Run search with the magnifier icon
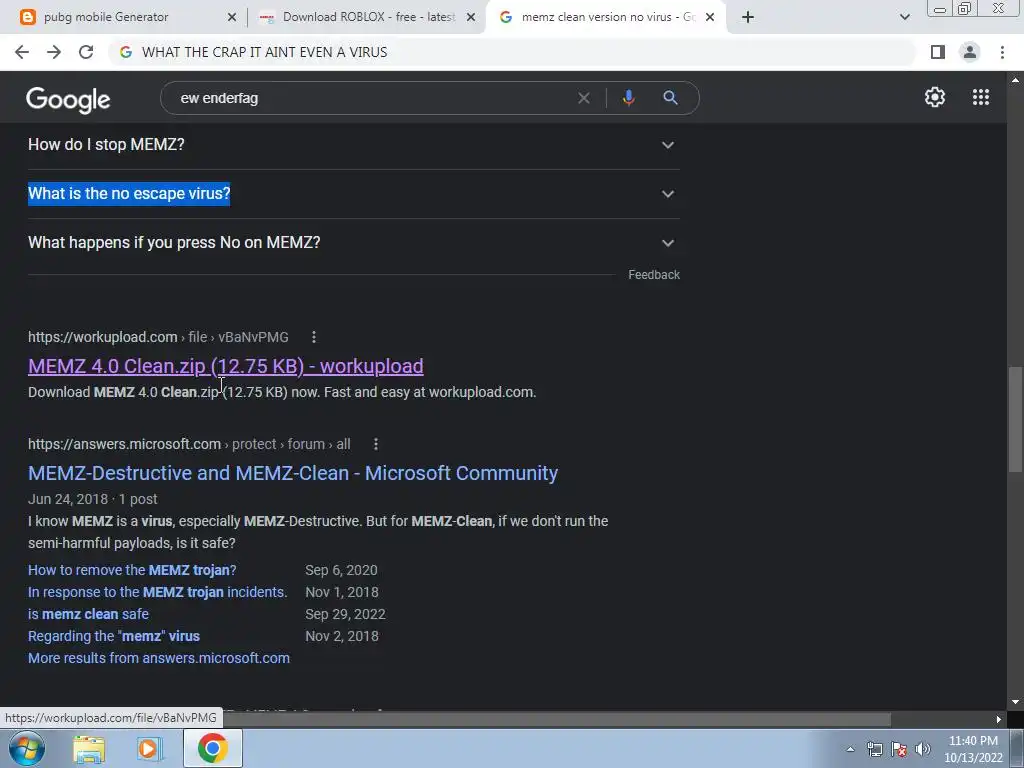The image size is (1024, 768). point(670,98)
